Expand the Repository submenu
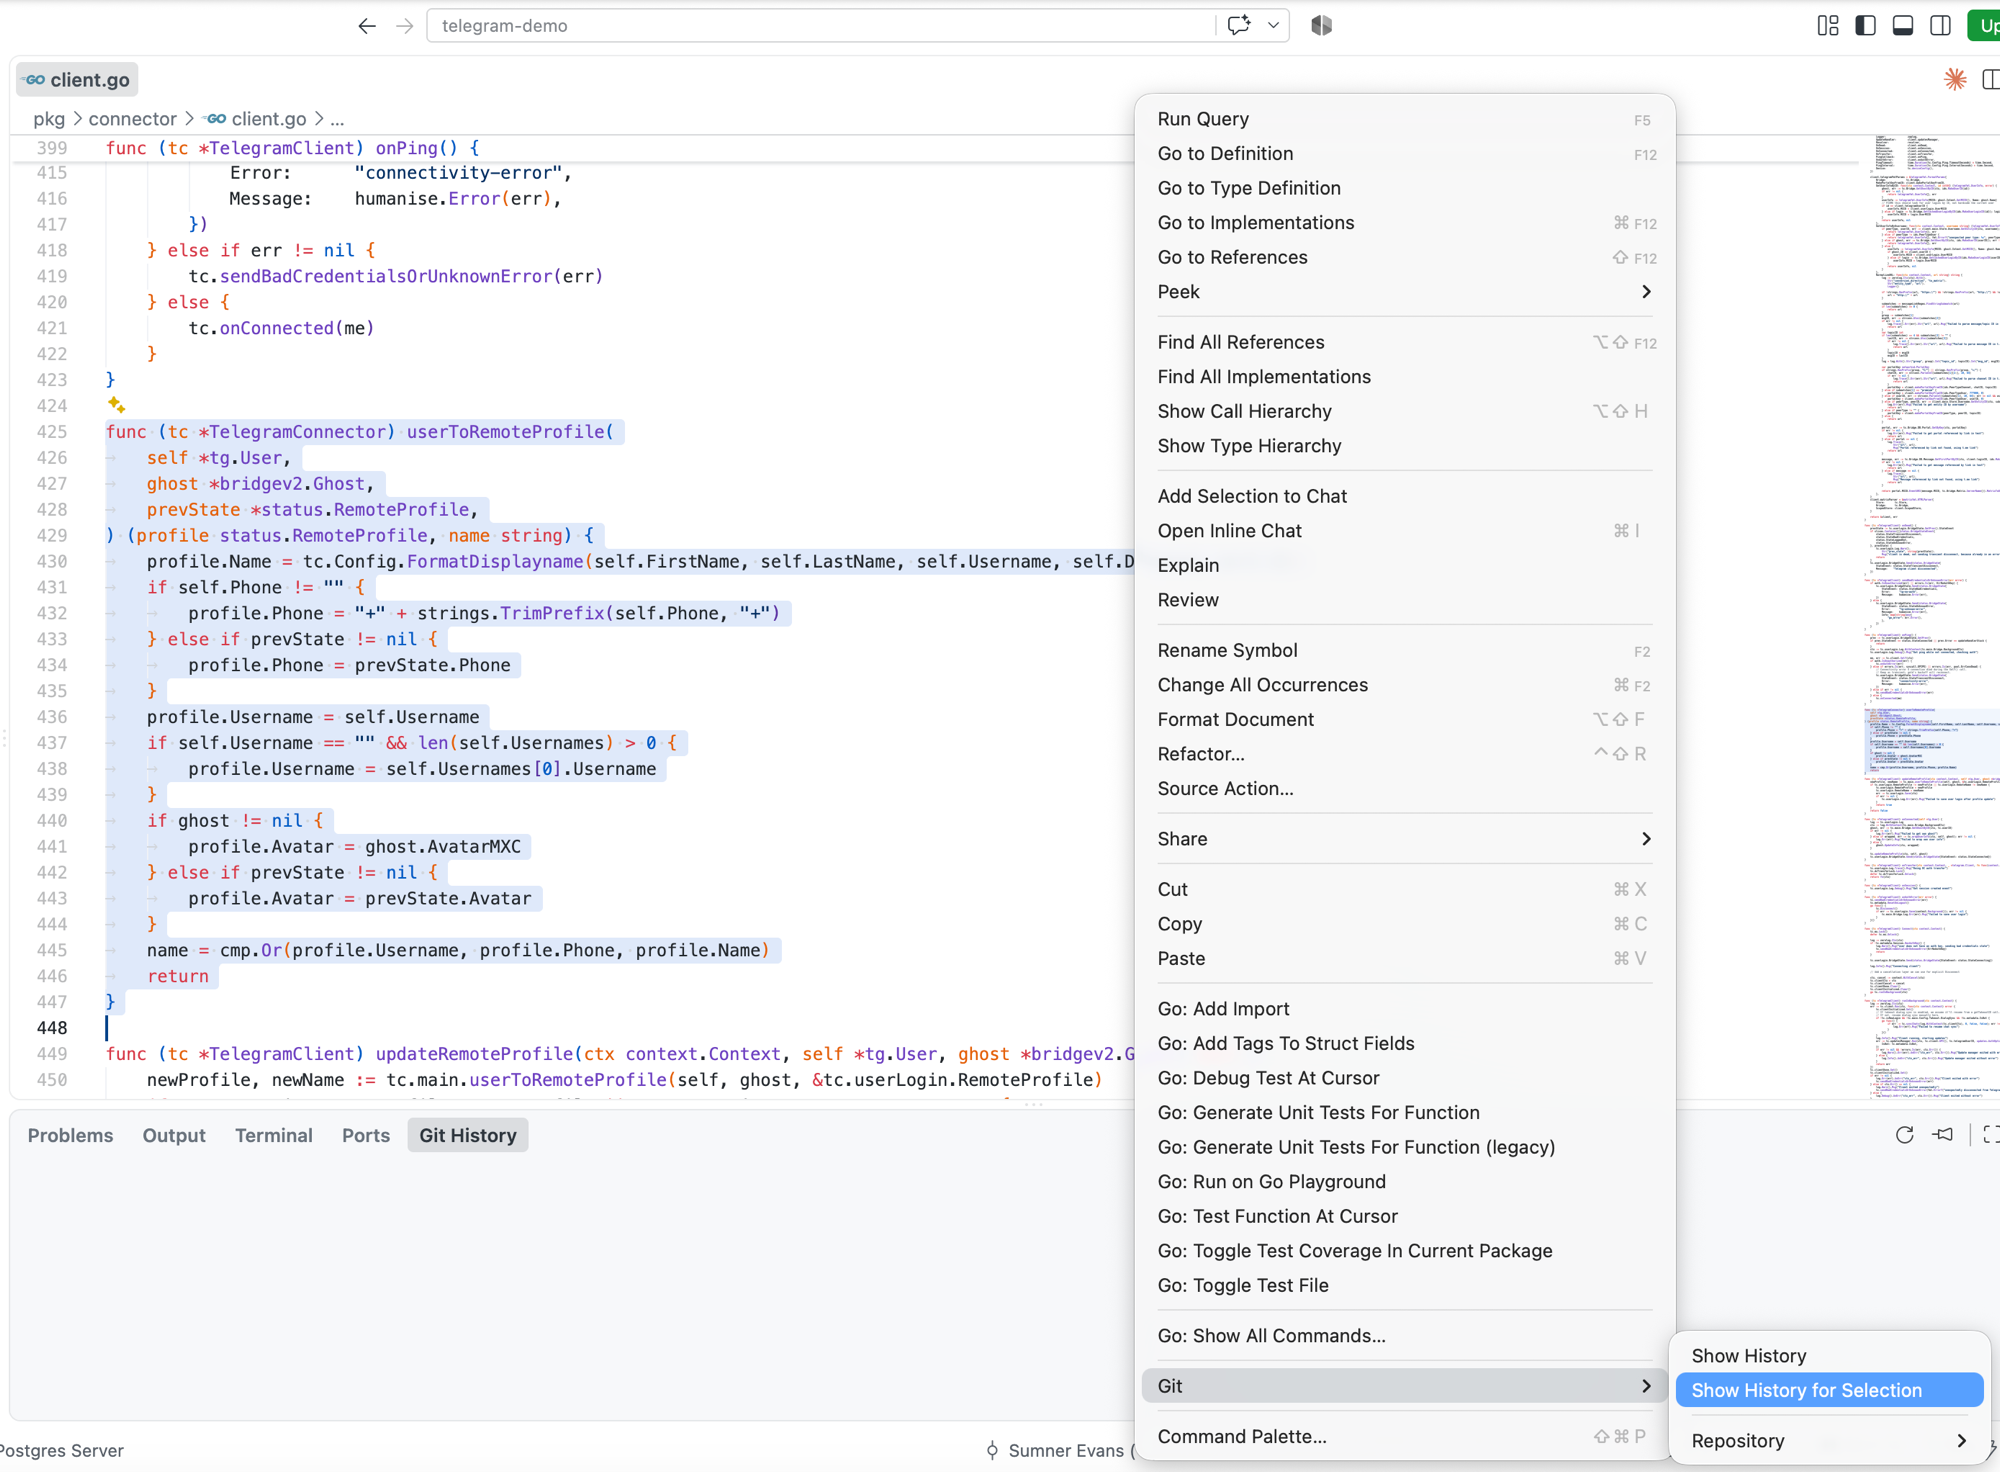2000x1472 pixels. click(1829, 1441)
